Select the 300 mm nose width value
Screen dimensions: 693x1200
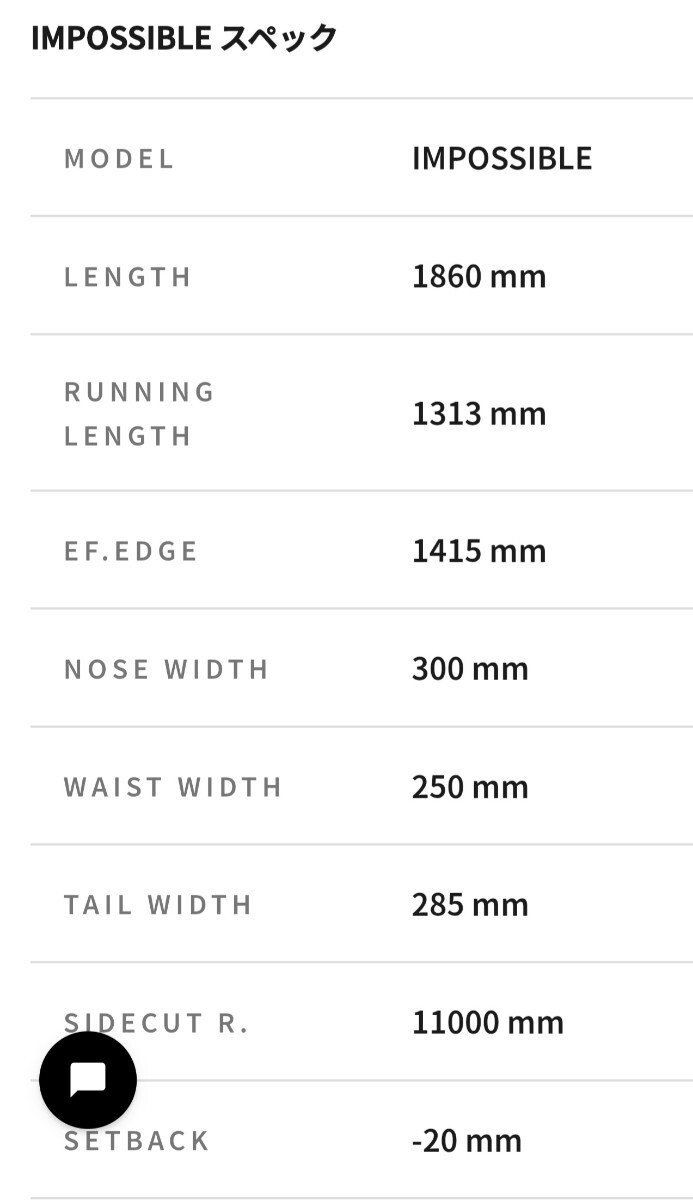(470, 669)
